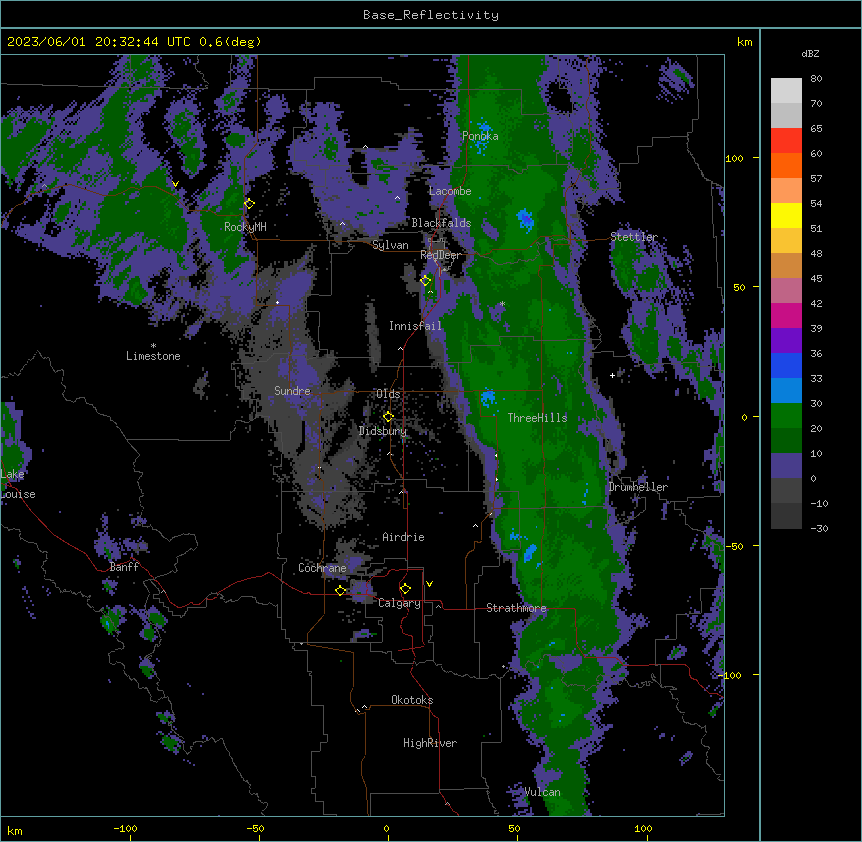
Task: Click the Lacombe city label
Action: tap(450, 191)
